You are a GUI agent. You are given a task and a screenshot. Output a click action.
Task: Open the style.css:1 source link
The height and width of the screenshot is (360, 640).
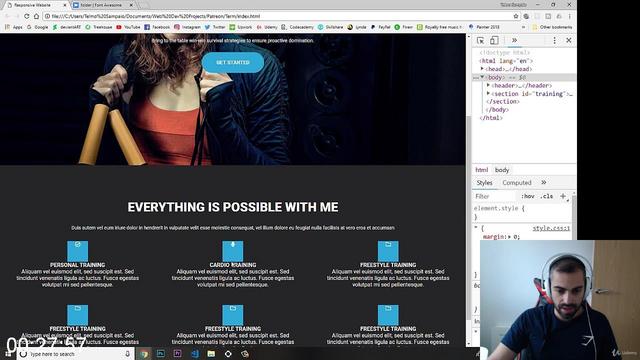(x=551, y=228)
